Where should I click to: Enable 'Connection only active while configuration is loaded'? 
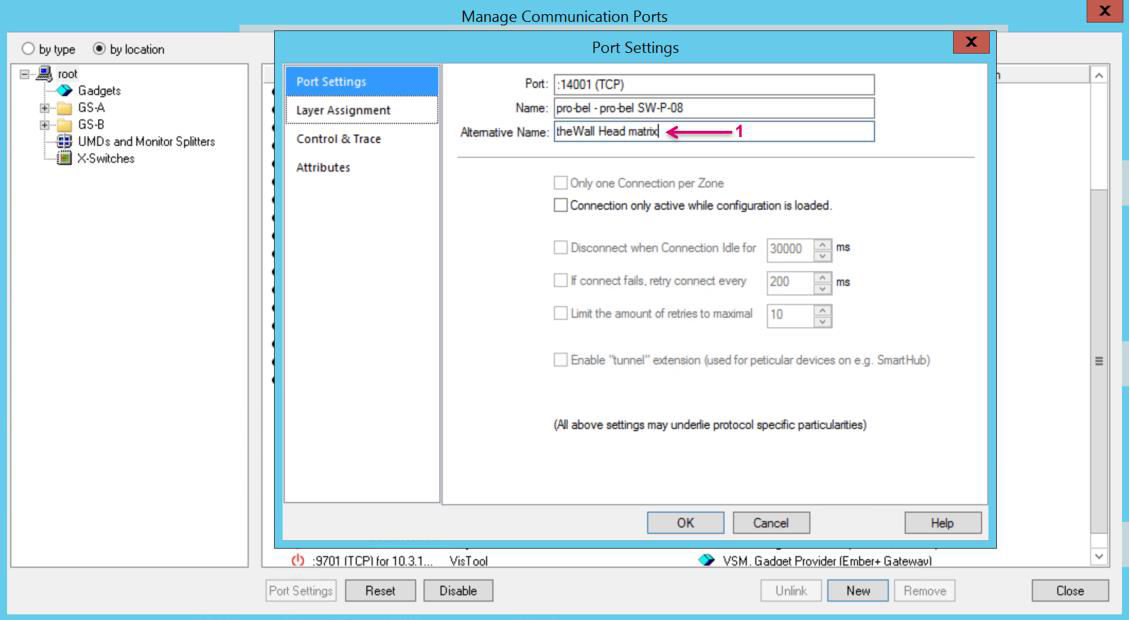(560, 205)
